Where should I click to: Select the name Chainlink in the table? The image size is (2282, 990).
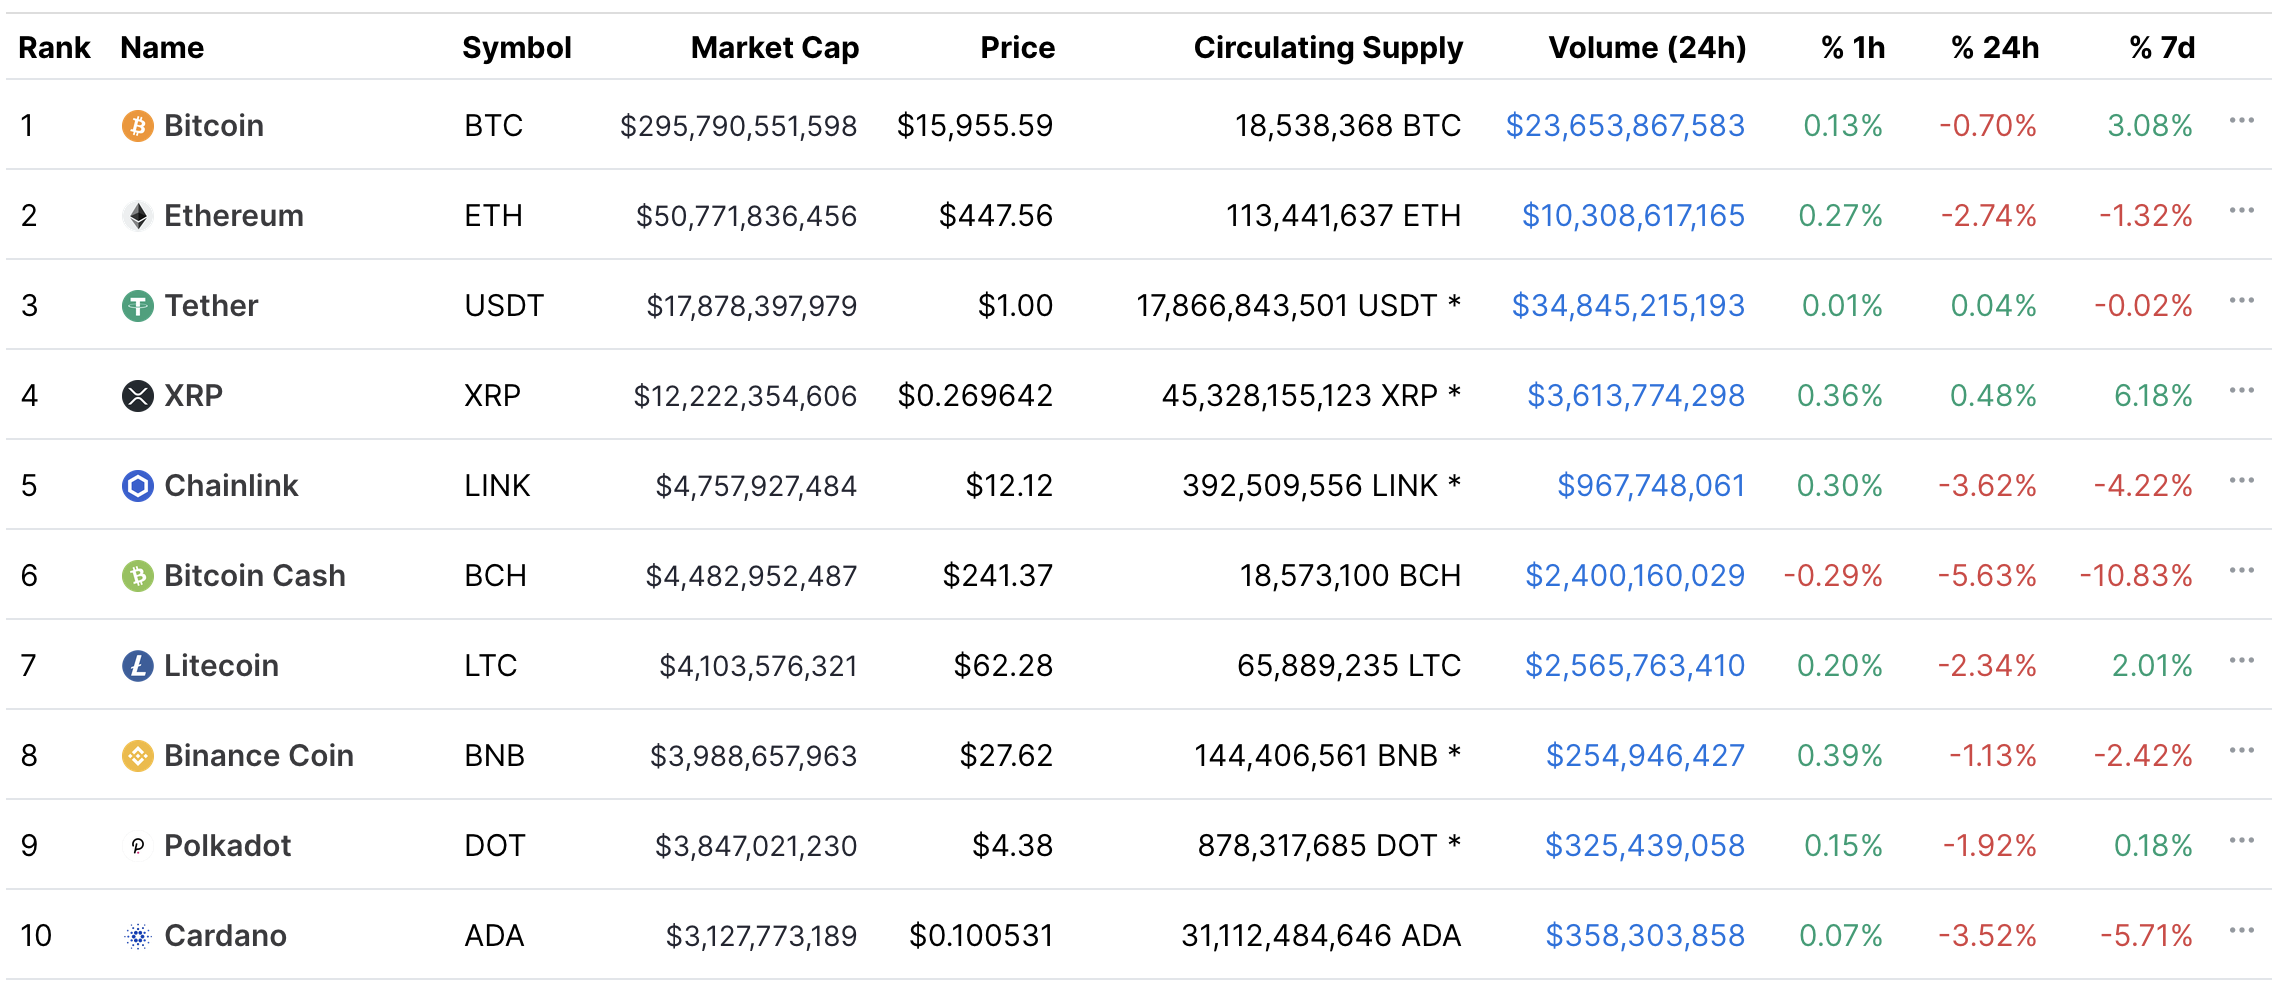point(232,485)
